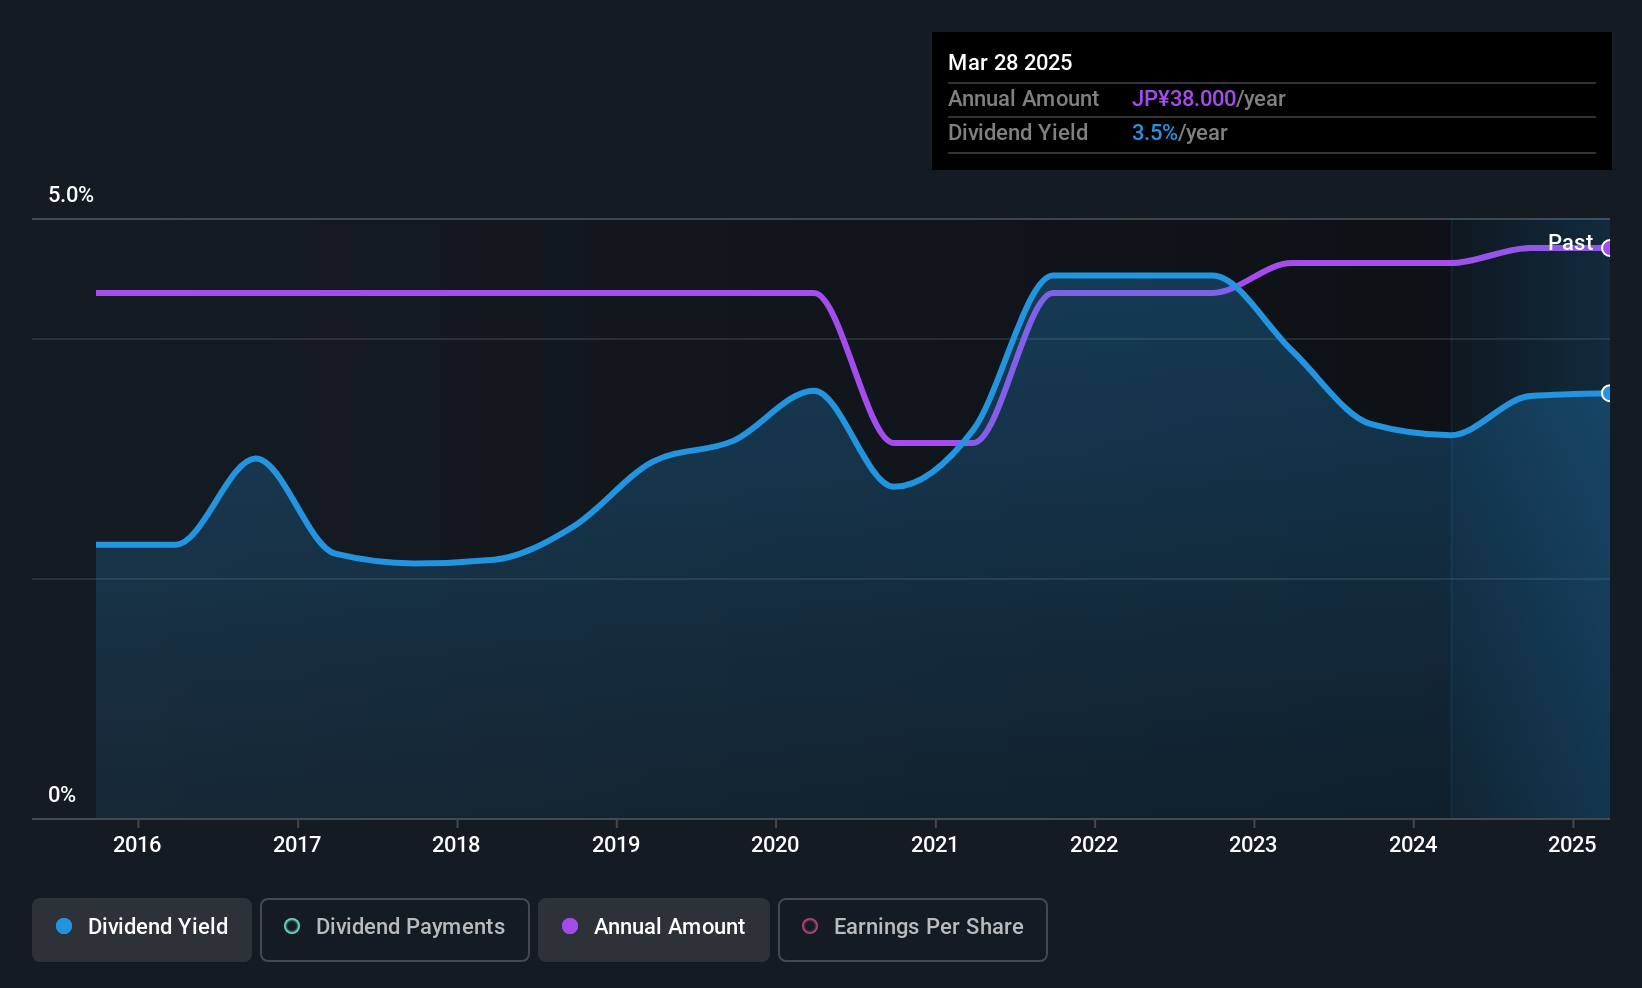Click the blue Dividend Yield legend dot
The image size is (1642, 988).
coord(64,926)
